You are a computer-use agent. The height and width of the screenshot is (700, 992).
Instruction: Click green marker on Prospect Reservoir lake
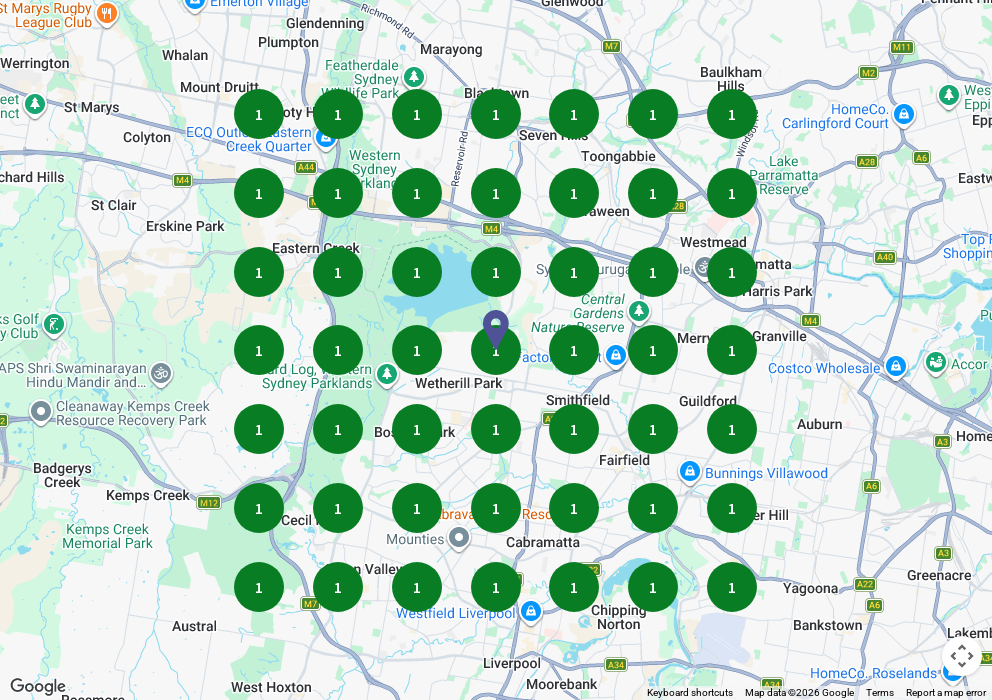tap(416, 272)
